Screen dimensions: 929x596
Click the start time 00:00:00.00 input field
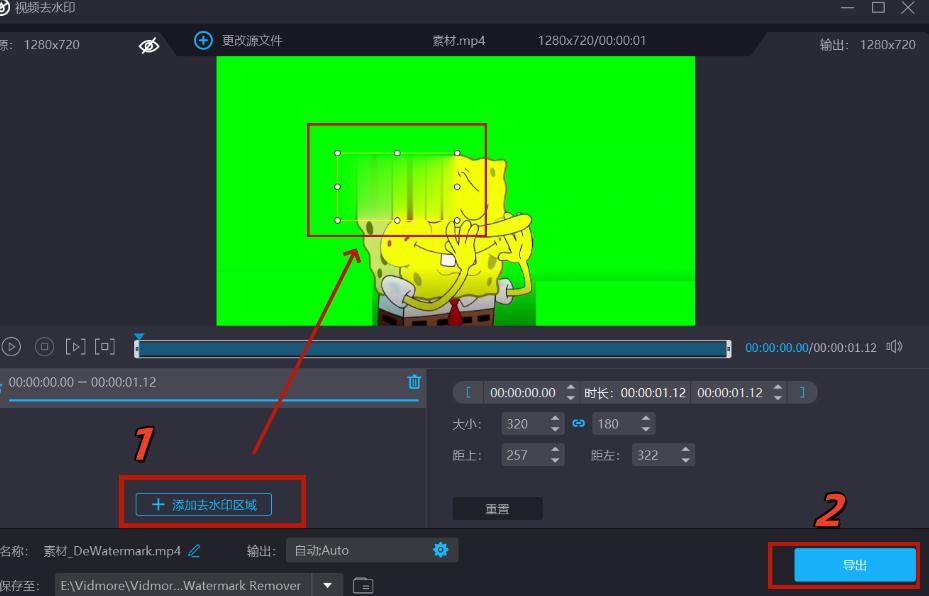point(522,393)
